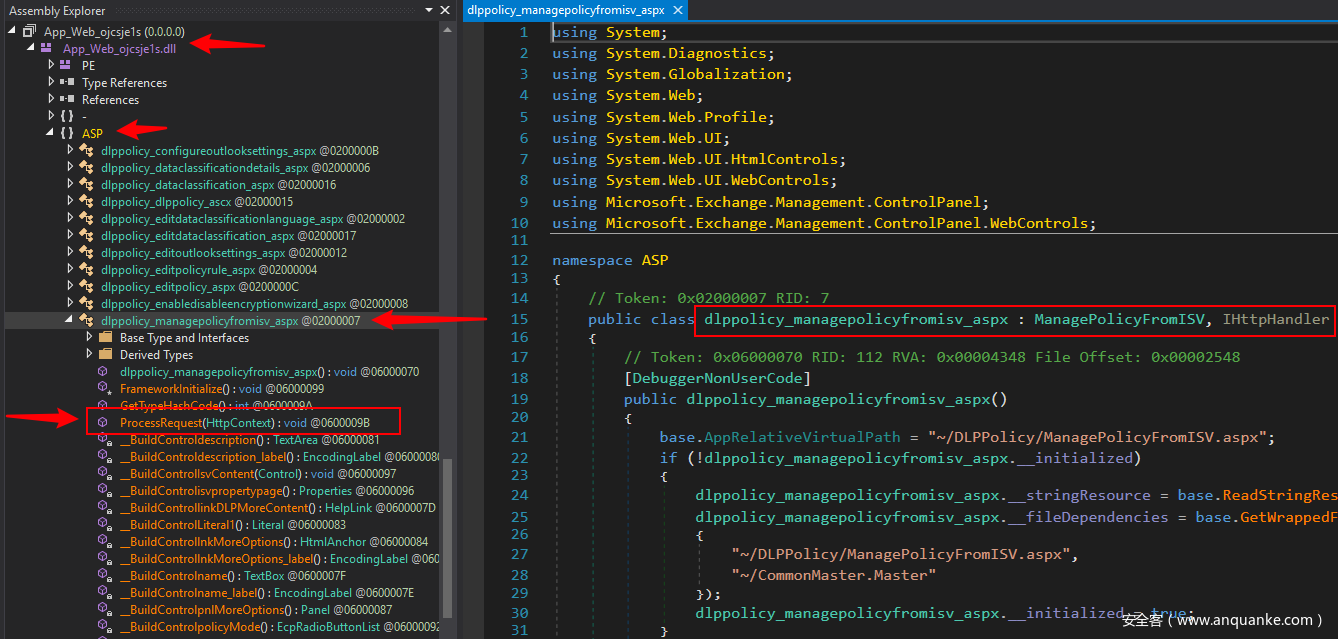Click the FrameworkInitialize method icon
This screenshot has height=639, width=1338.
pyautogui.click(x=103, y=389)
